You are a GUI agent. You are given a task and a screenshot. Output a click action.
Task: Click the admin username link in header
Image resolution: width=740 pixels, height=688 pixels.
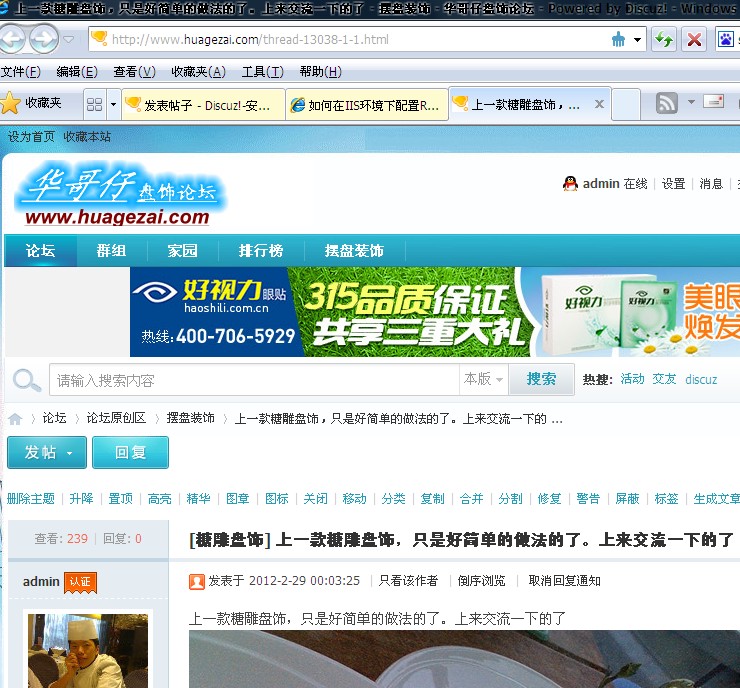pos(601,184)
